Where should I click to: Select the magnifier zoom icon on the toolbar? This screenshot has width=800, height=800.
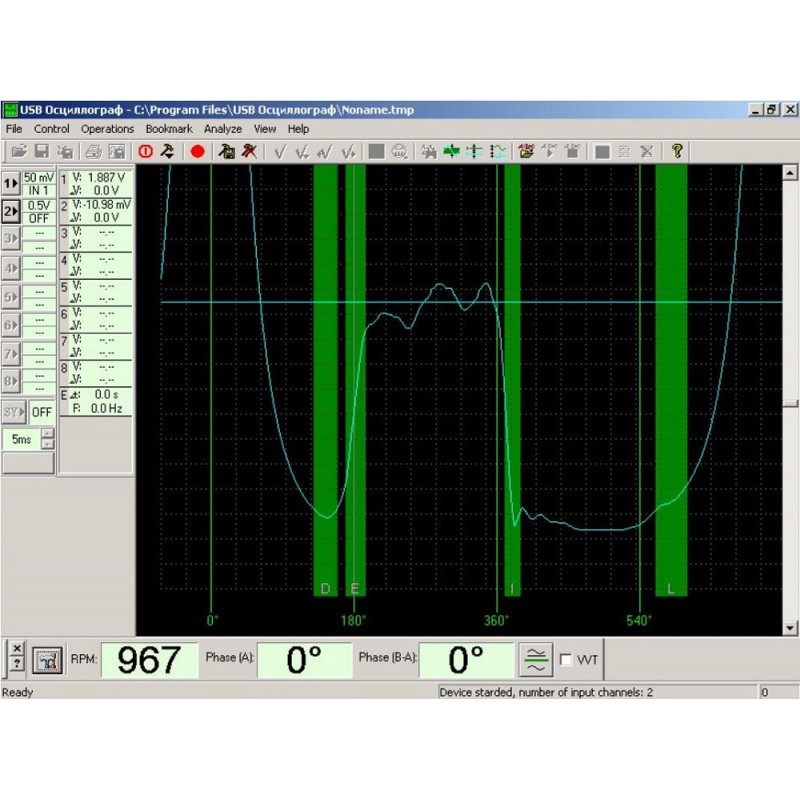[x=399, y=151]
